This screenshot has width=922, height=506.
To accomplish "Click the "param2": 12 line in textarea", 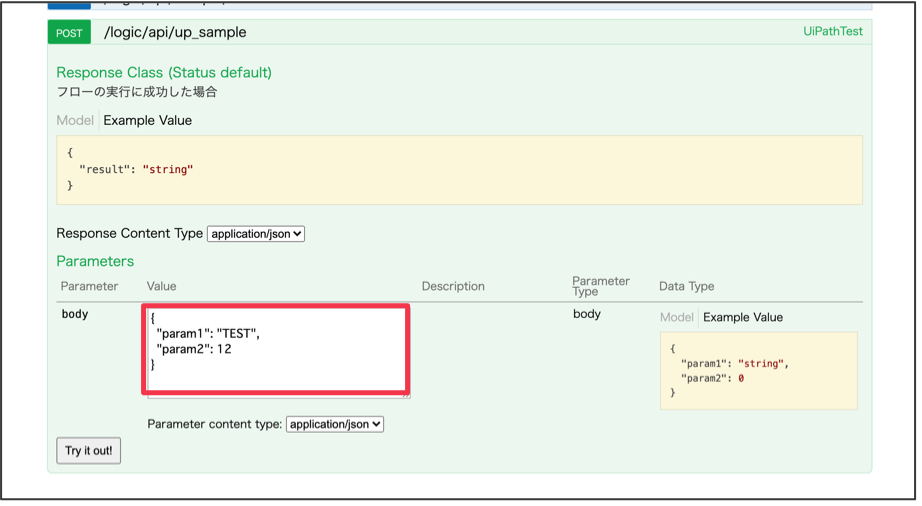I will [x=194, y=349].
